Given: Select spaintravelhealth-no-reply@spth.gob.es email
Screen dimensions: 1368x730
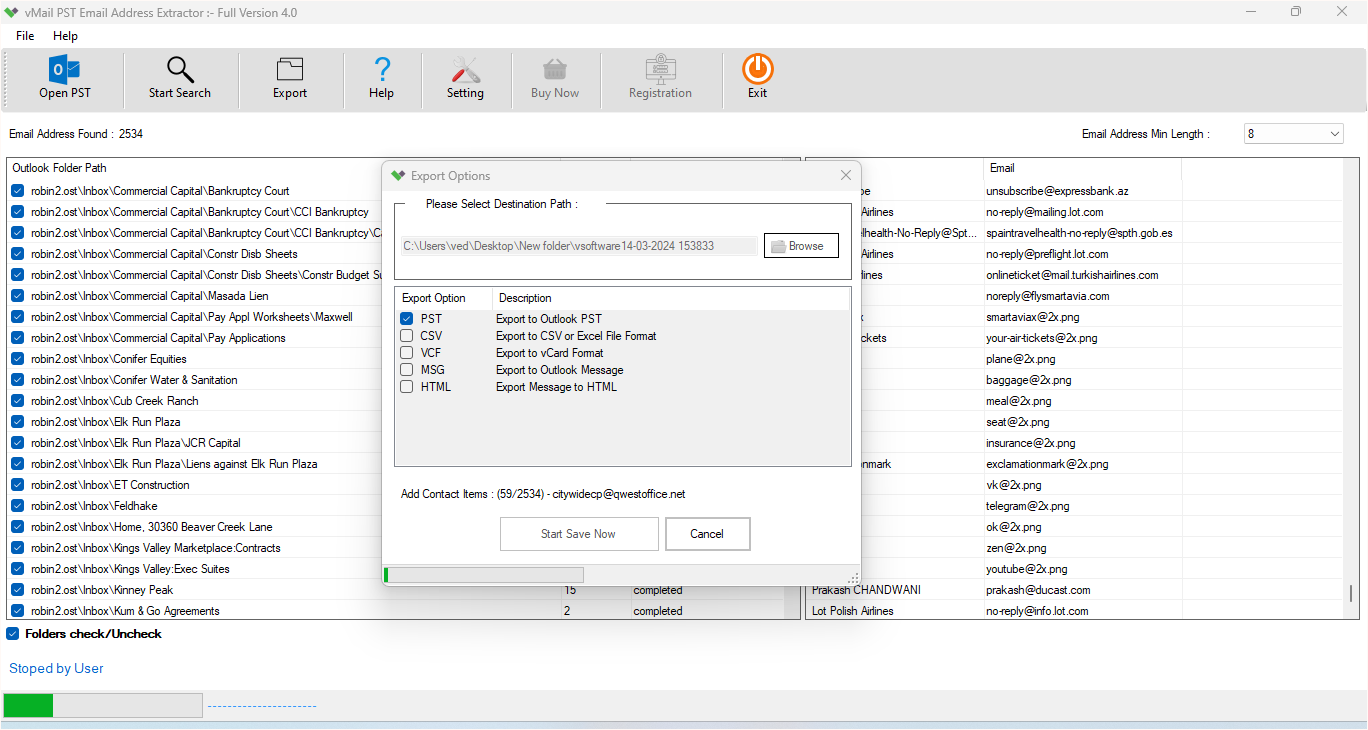Looking at the screenshot, I should click(x=1079, y=233).
